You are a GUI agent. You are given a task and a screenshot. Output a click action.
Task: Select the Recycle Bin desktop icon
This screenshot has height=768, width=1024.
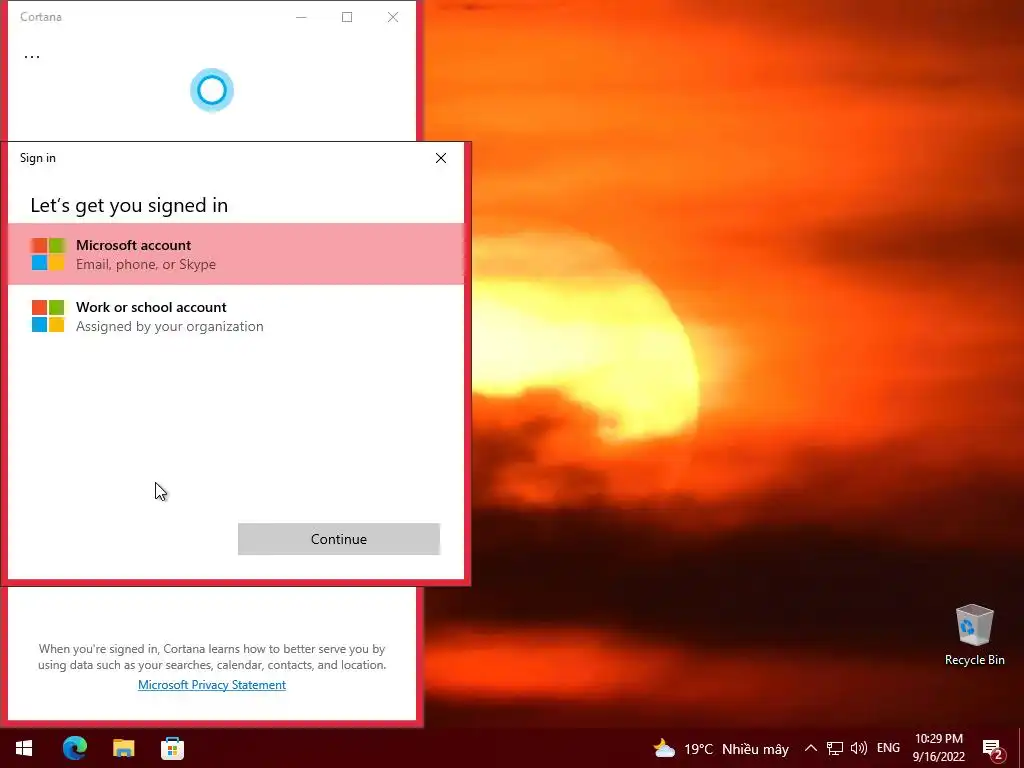click(974, 635)
